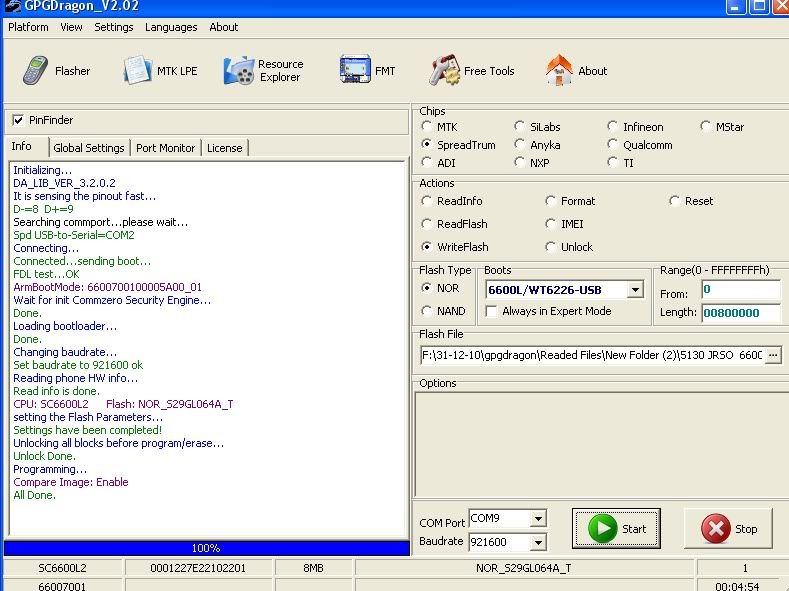Viewport: 789px width, 591px height.
Task: Toggle the PinFinder checkbox
Action: click(18, 120)
